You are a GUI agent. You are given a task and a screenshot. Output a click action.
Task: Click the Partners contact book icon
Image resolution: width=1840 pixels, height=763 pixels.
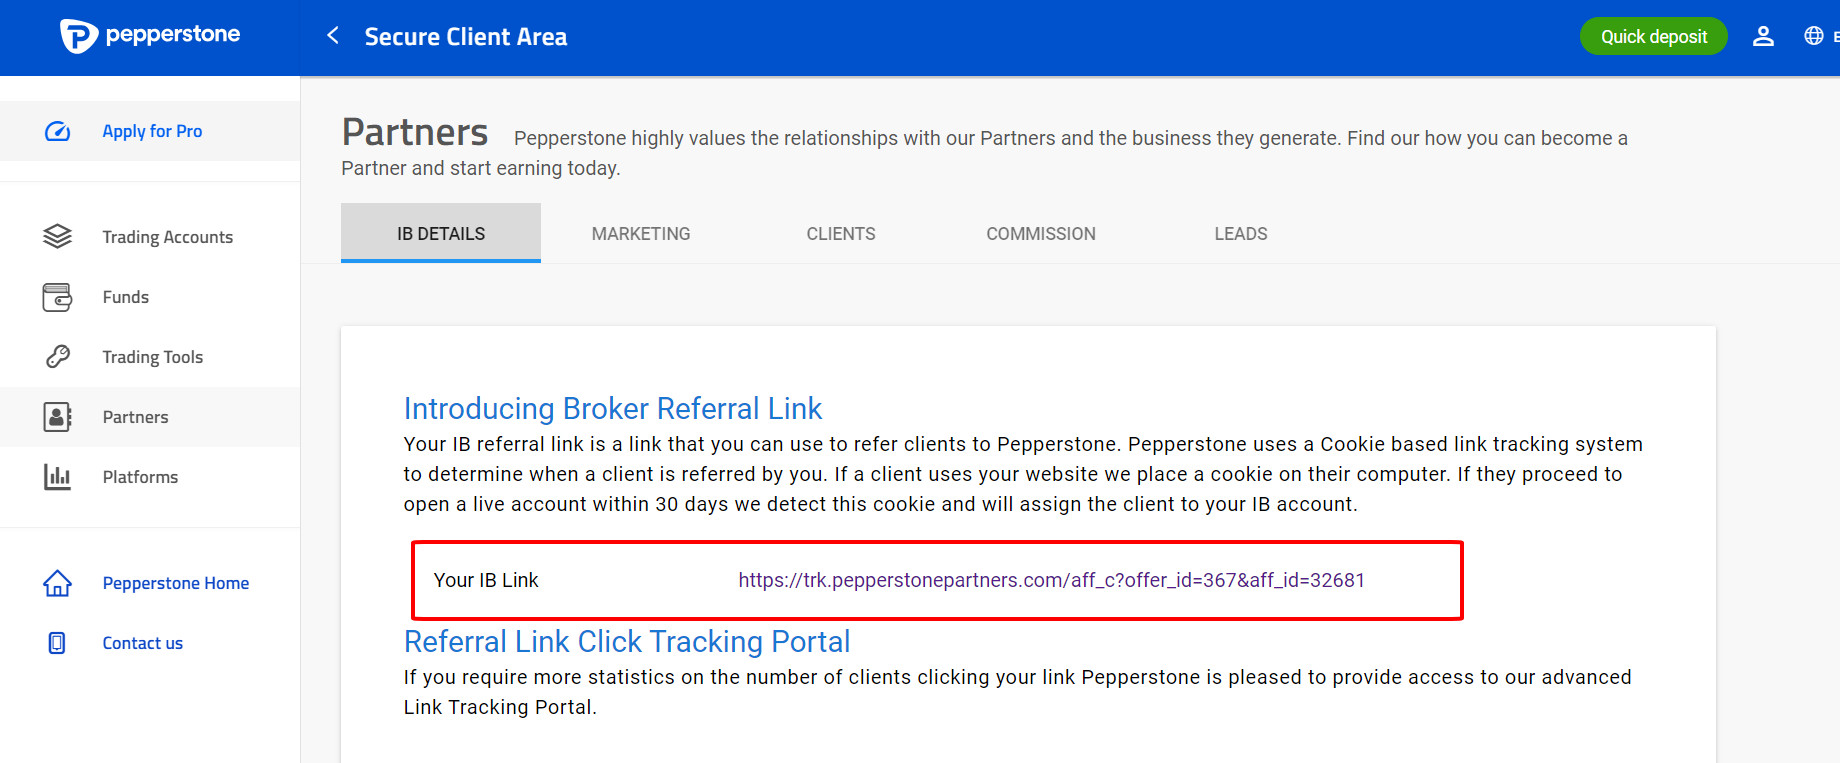point(58,417)
